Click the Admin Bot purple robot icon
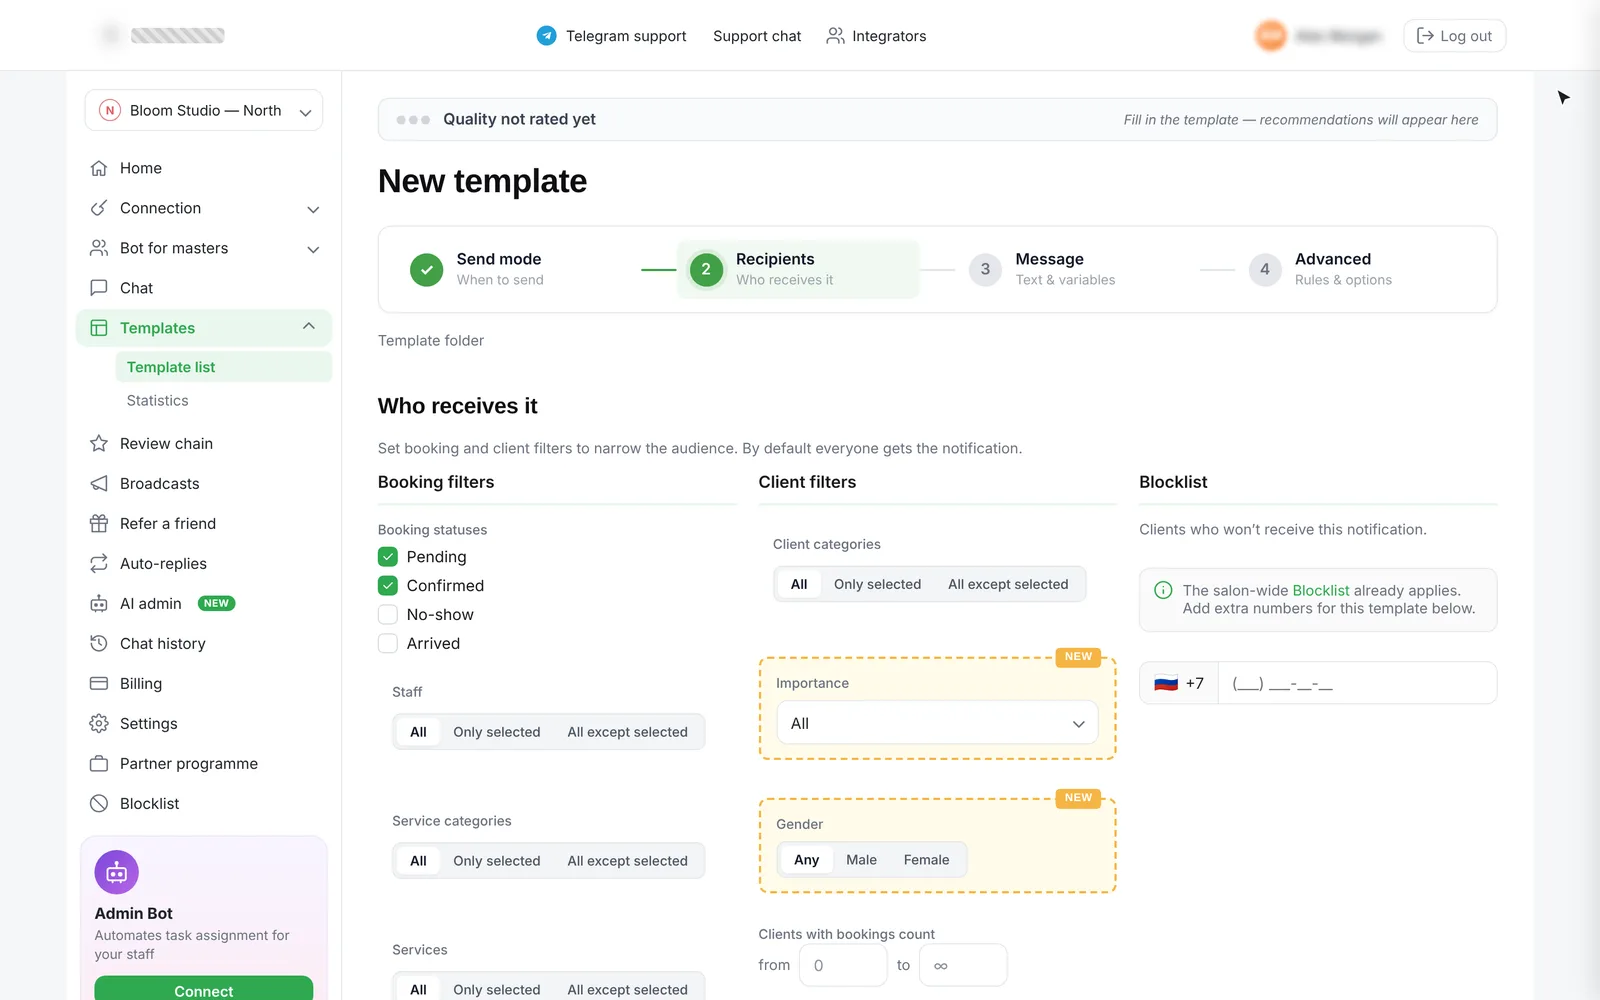Screen dimensions: 1600x1000 [x=117, y=873]
